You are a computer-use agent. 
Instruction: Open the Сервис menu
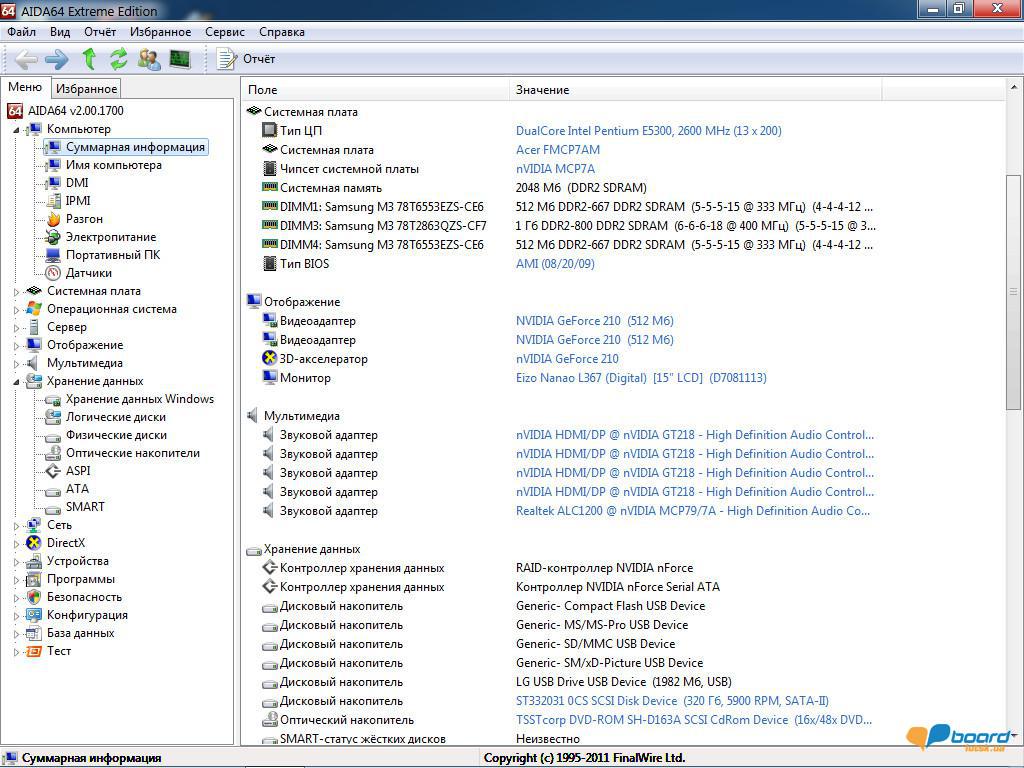point(224,31)
